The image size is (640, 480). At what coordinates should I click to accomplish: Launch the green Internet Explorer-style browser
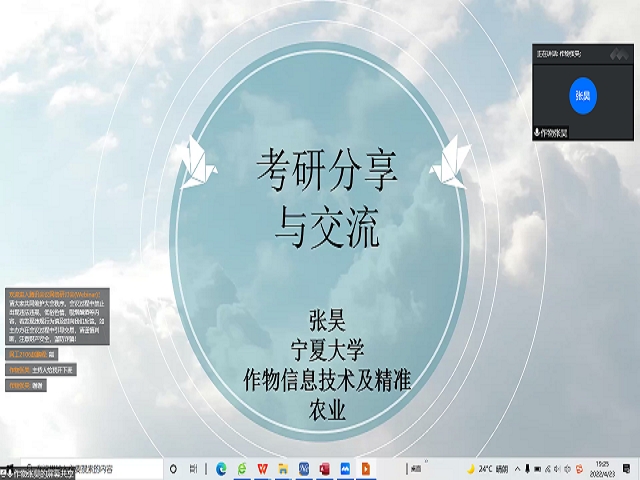(242, 469)
